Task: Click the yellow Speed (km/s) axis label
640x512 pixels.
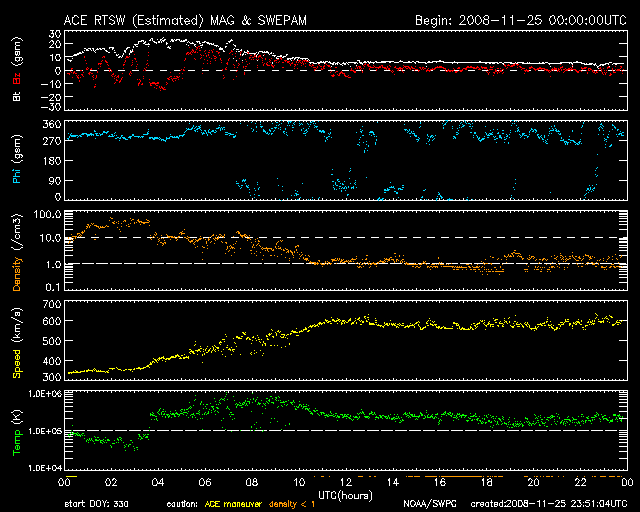Action: click(x=16, y=344)
